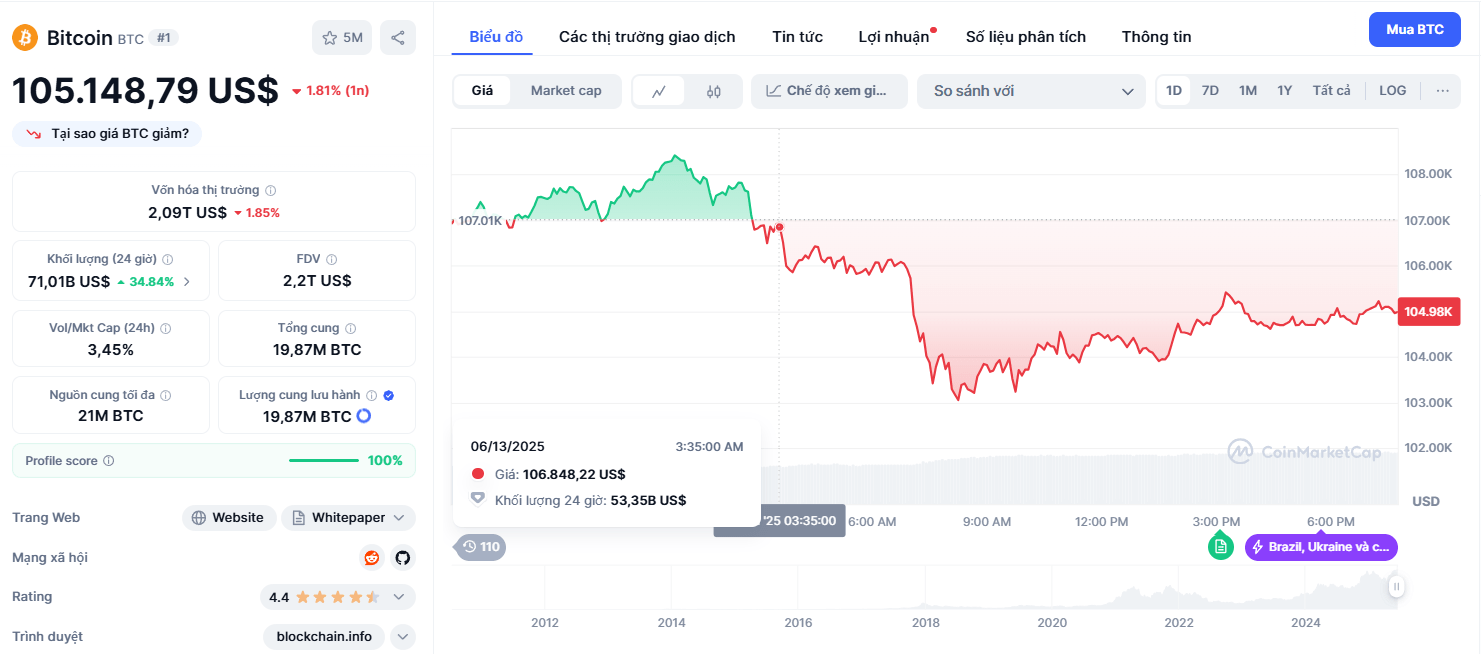This screenshot has height=654, width=1481.
Task: Expand the Rating 4.4 dropdown
Action: [399, 597]
